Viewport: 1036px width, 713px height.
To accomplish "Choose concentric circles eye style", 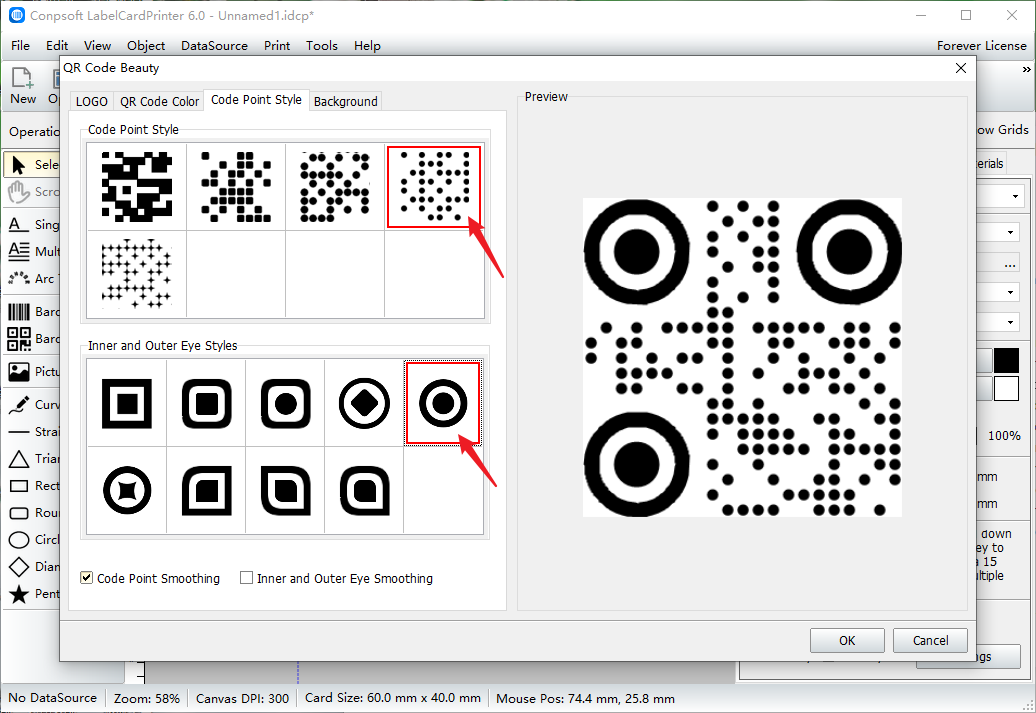I will pos(443,403).
